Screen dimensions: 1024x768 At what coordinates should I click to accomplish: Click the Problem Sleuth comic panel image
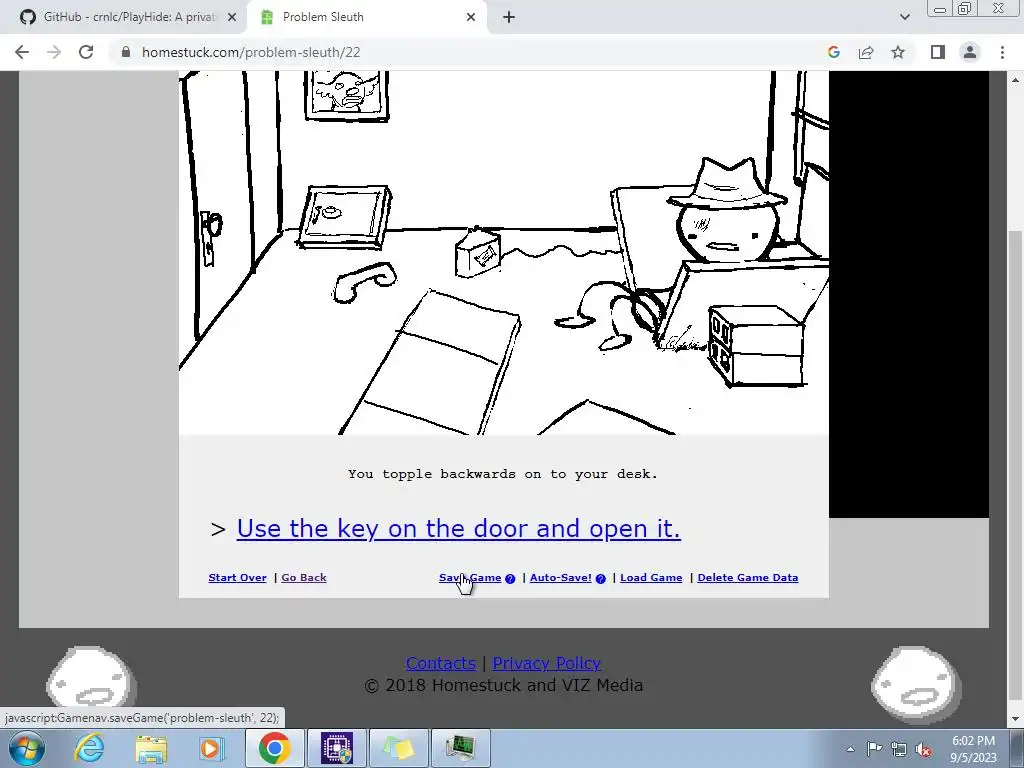(504, 253)
